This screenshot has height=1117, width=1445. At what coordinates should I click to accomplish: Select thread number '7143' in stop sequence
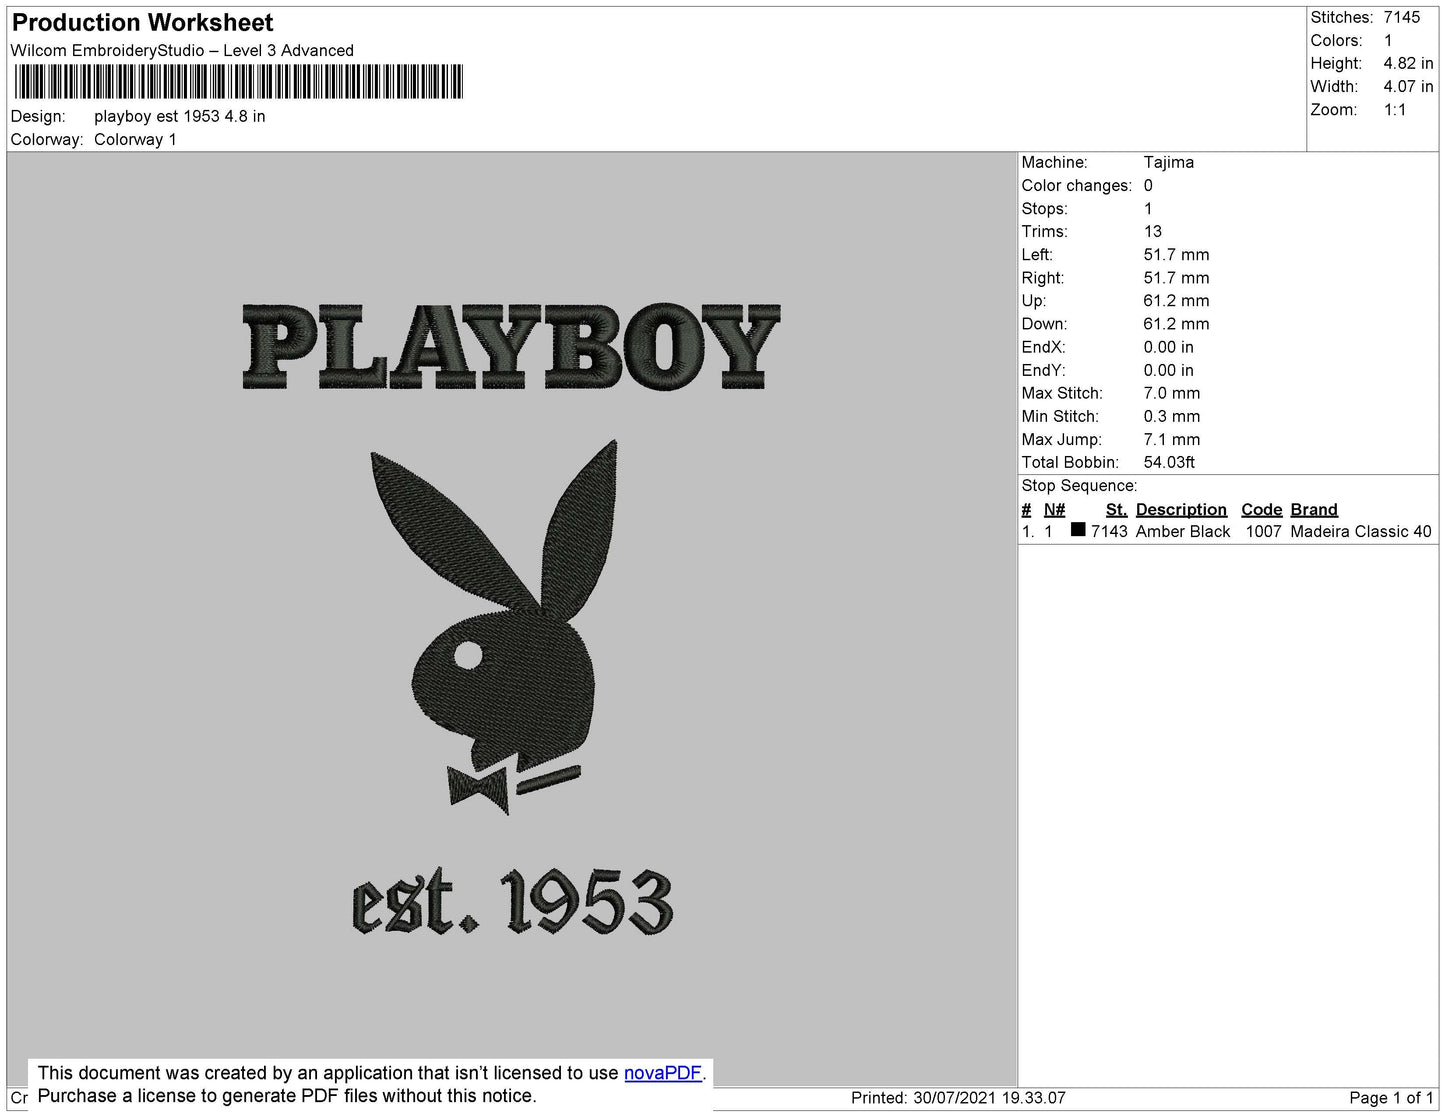pos(1109,532)
